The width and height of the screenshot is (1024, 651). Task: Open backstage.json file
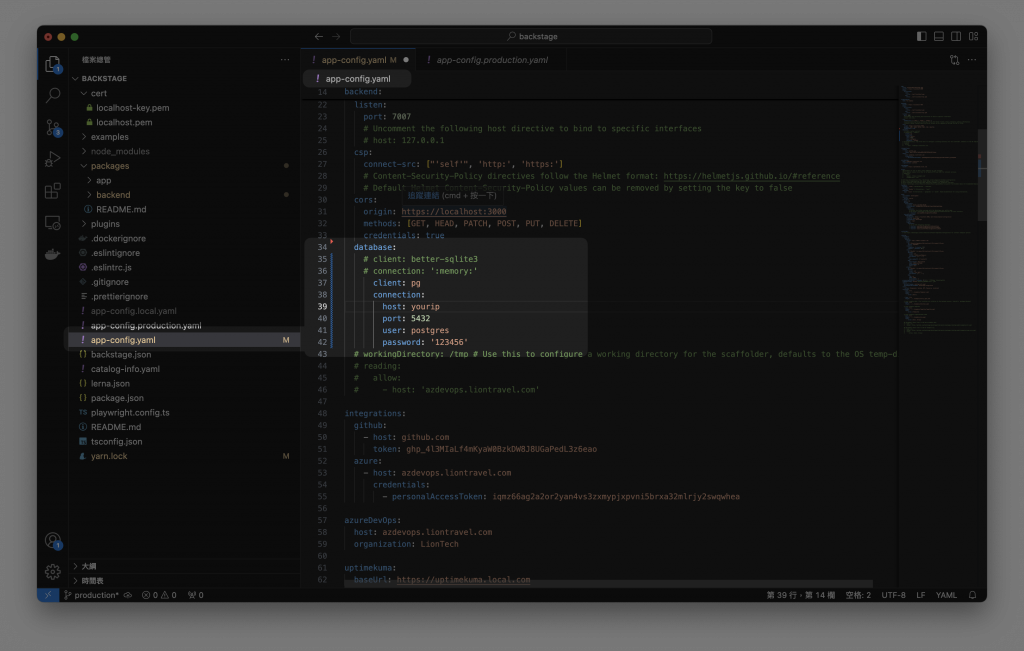[x=121, y=355]
